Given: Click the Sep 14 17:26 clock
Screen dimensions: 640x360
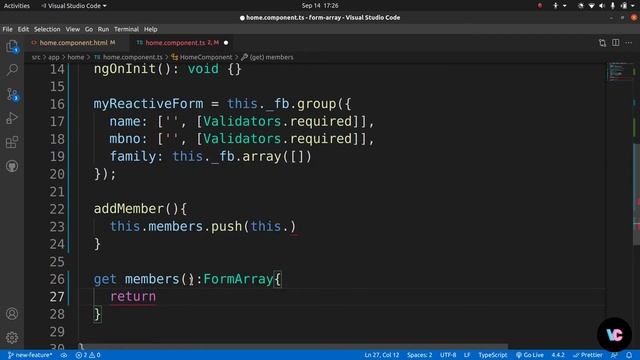Looking at the screenshot, I should 320,6.
